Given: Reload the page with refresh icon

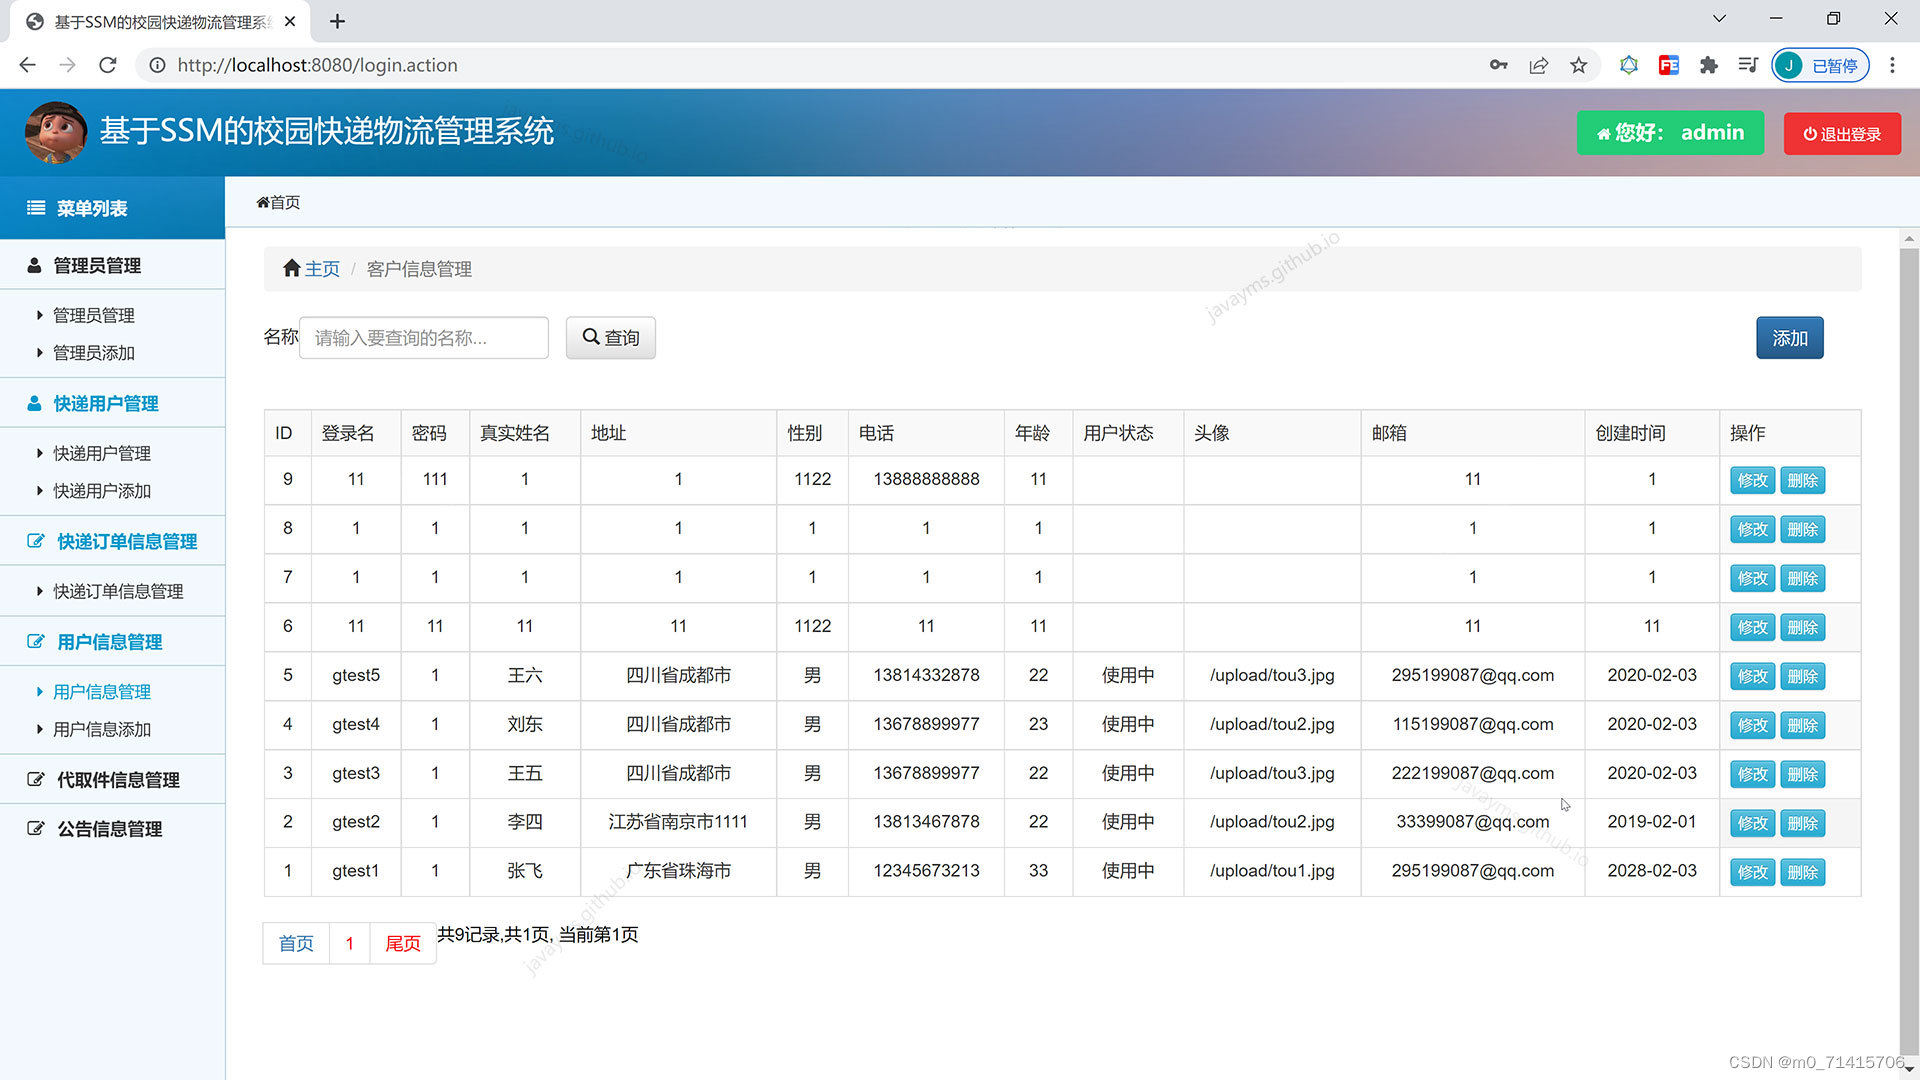Looking at the screenshot, I should (108, 65).
